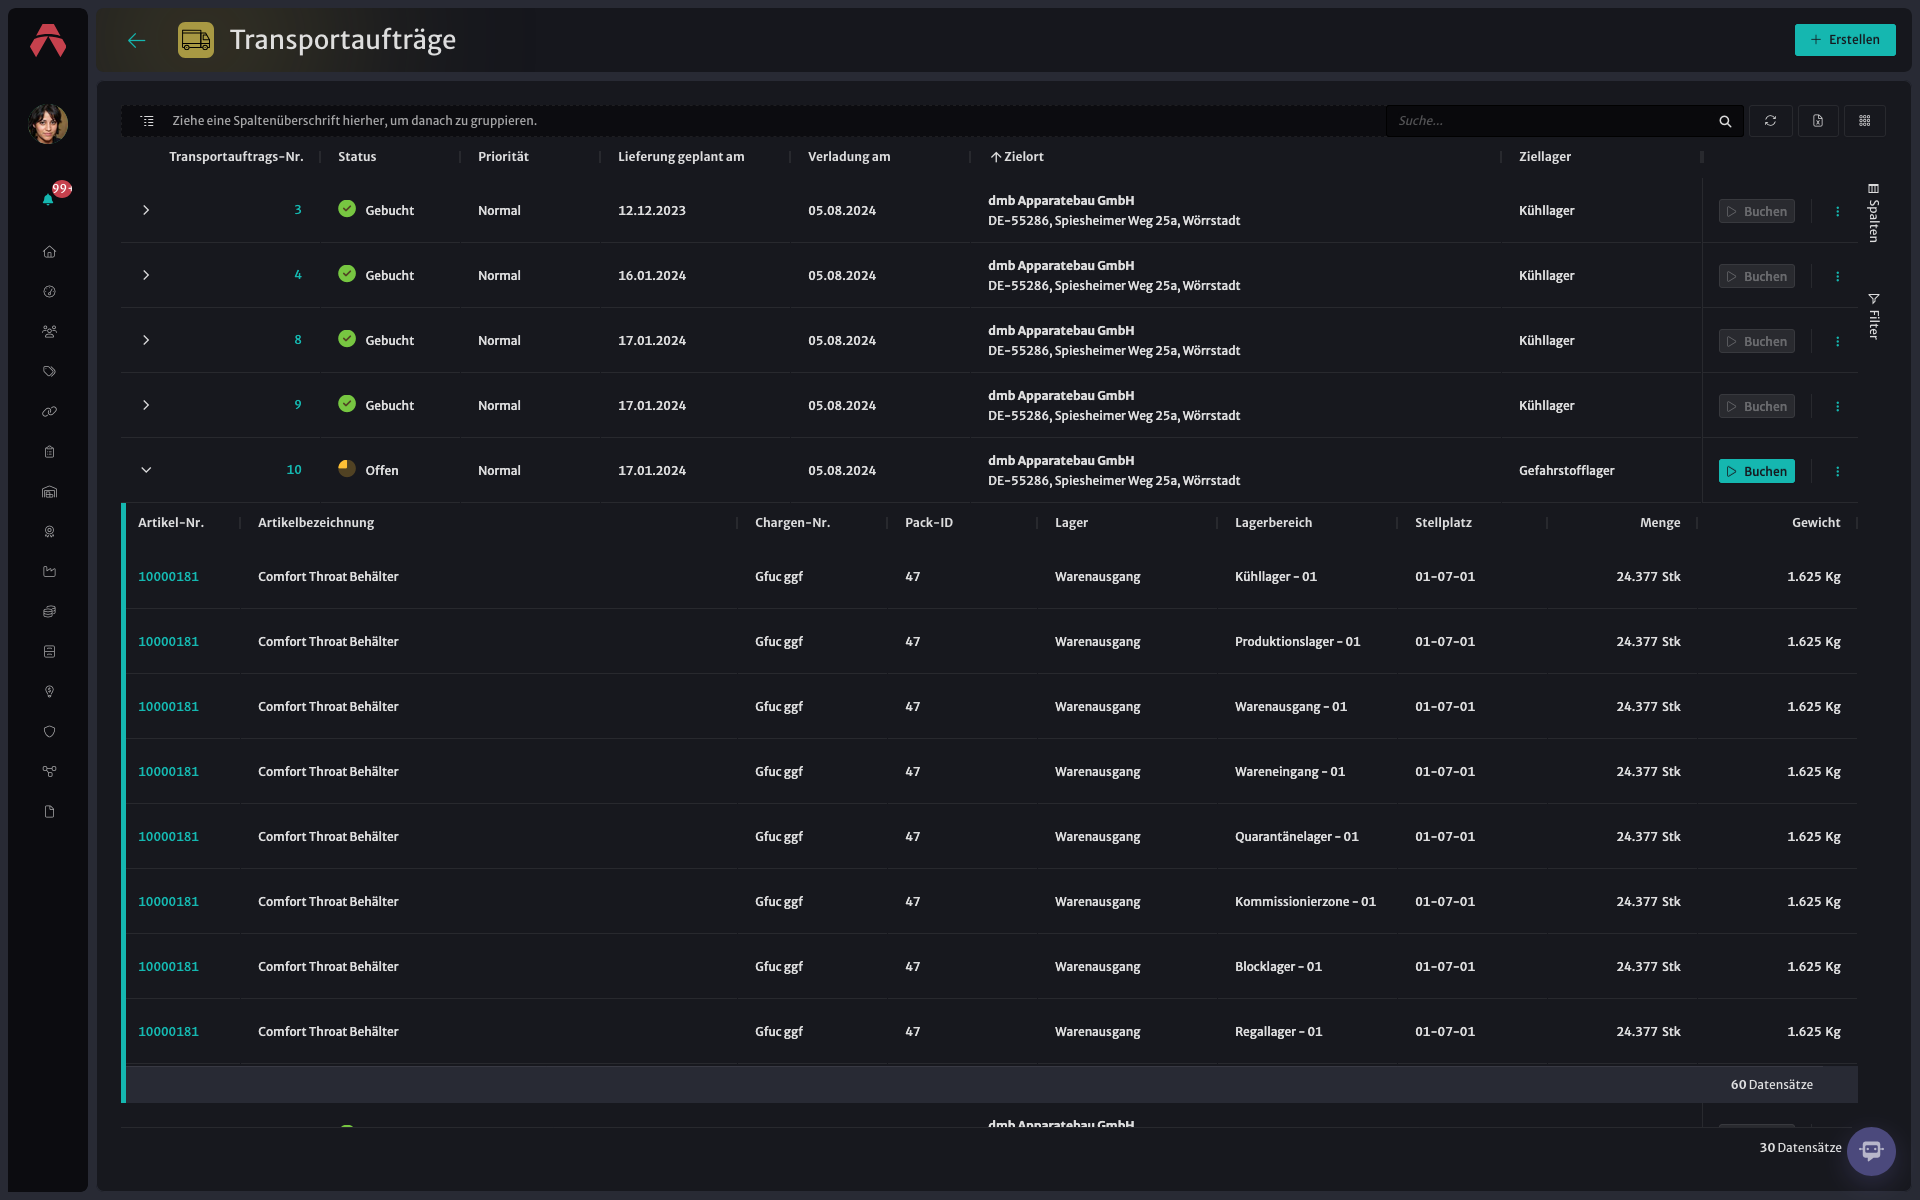The height and width of the screenshot is (1200, 1920).
Task: Refresh the transport orders table
Action: coord(1770,121)
